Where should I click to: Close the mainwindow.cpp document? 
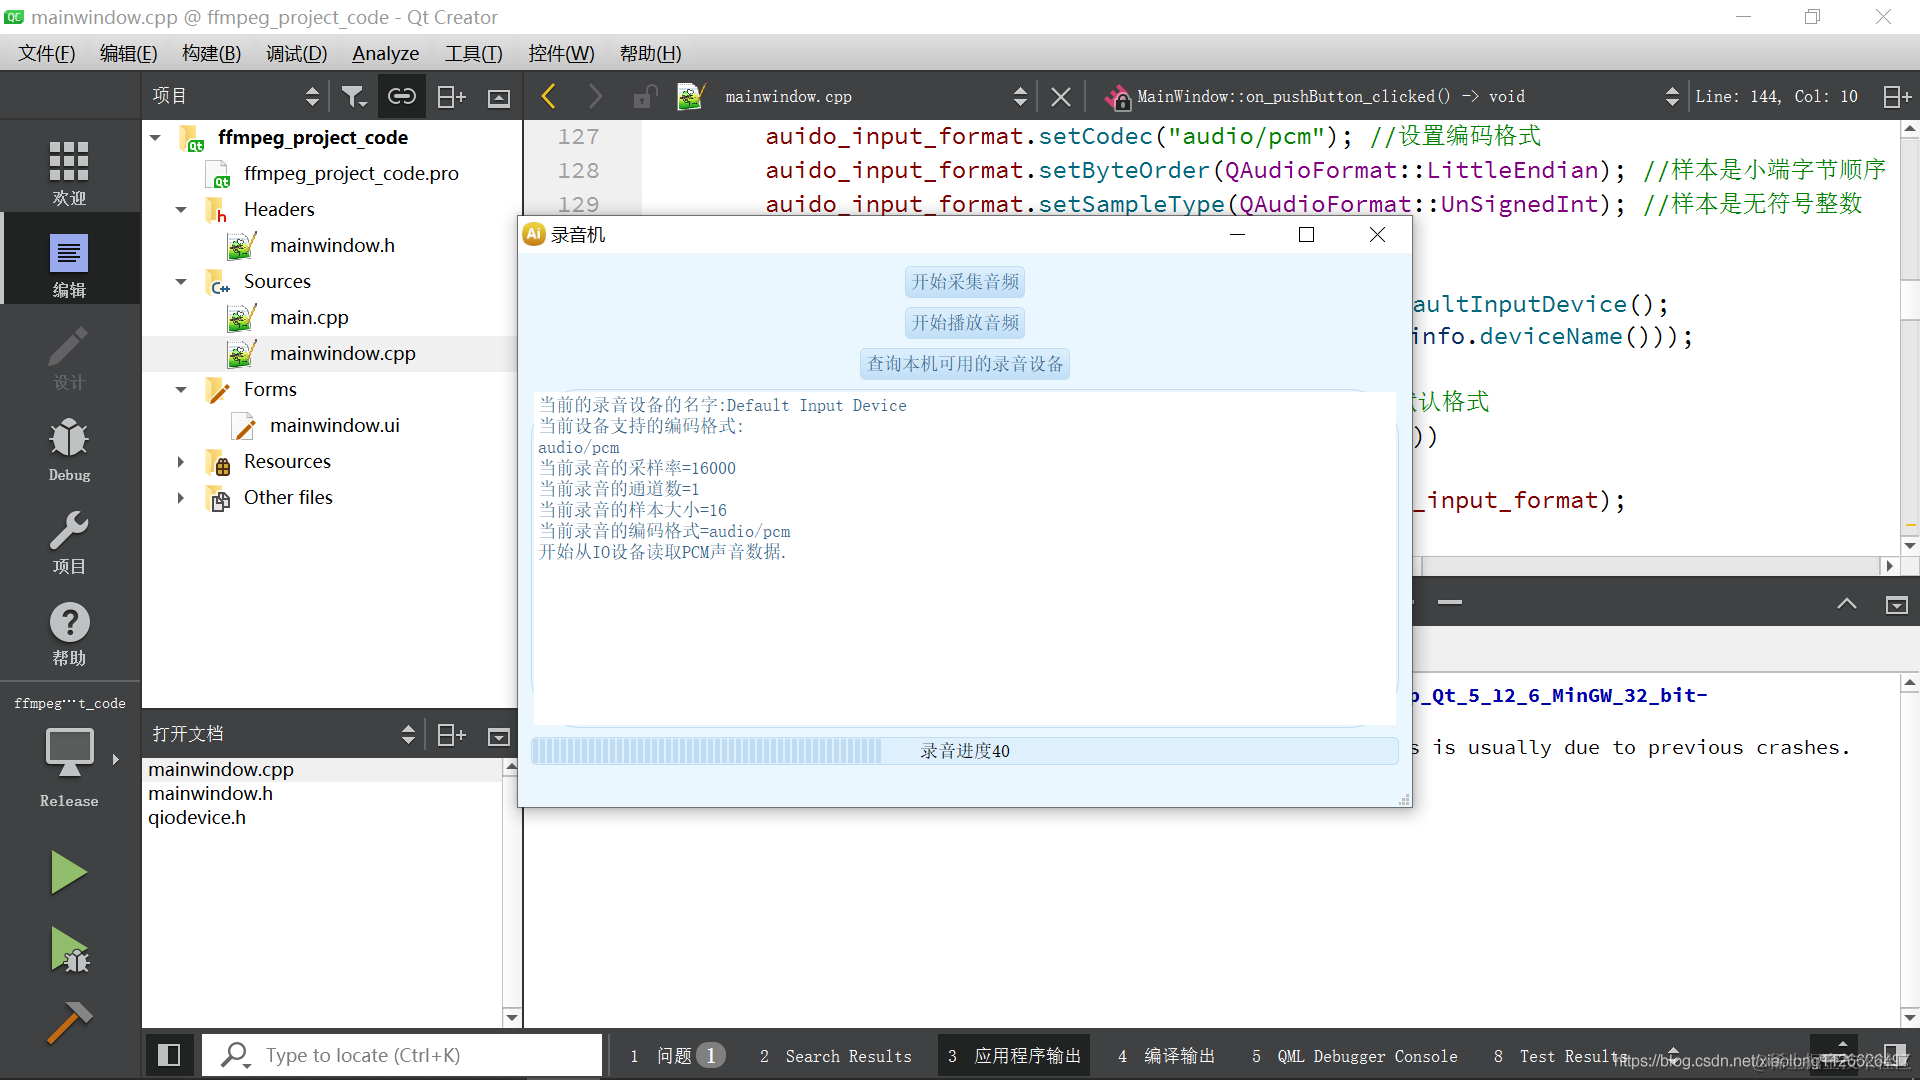(x=1060, y=96)
